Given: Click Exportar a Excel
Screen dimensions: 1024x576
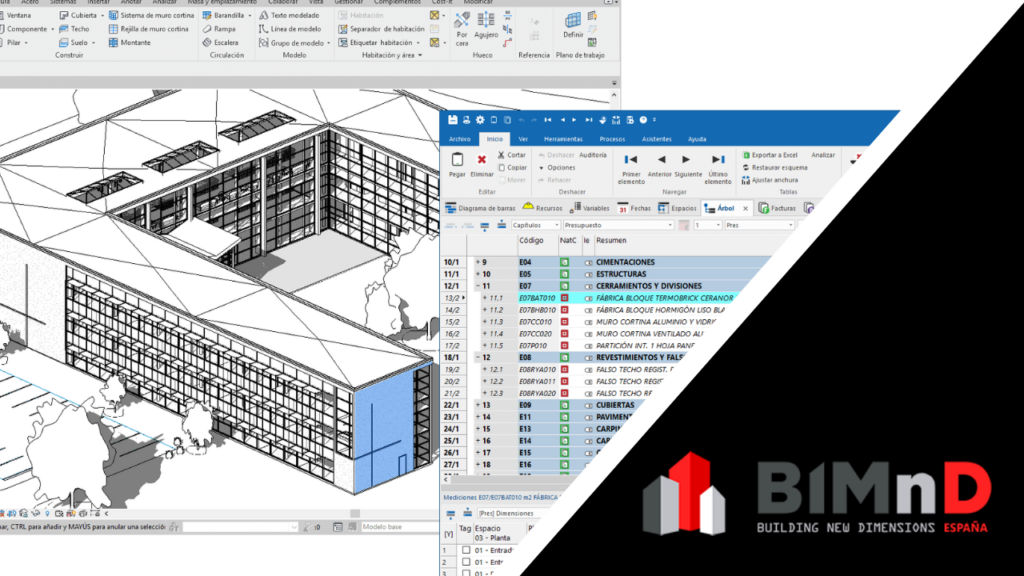Looking at the screenshot, I should 772,155.
